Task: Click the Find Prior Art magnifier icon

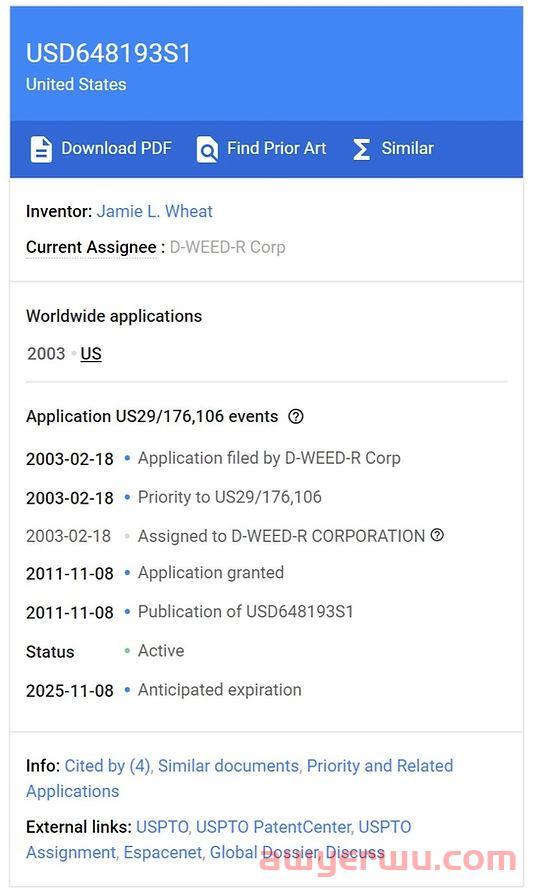Action: [207, 149]
